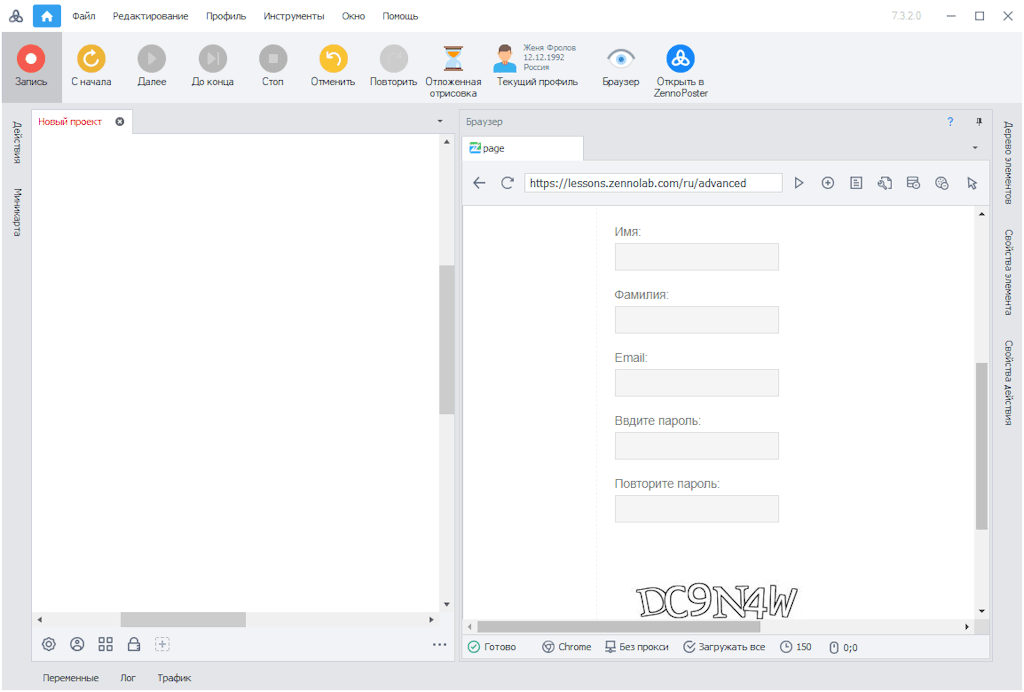1024x692 pixels.
Task: Switch to the Переменные tab
Action: point(71,678)
